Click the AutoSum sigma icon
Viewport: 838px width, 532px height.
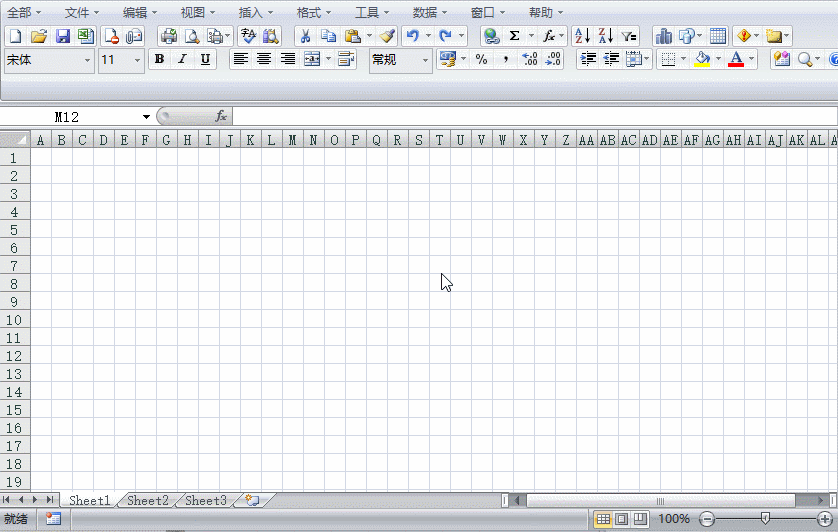pos(514,36)
